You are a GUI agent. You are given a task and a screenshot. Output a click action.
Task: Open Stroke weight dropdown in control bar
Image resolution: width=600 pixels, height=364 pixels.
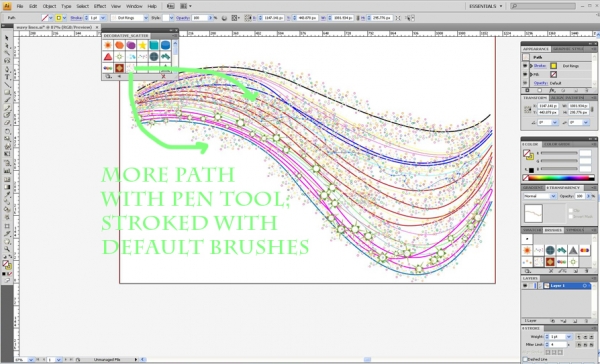103,18
